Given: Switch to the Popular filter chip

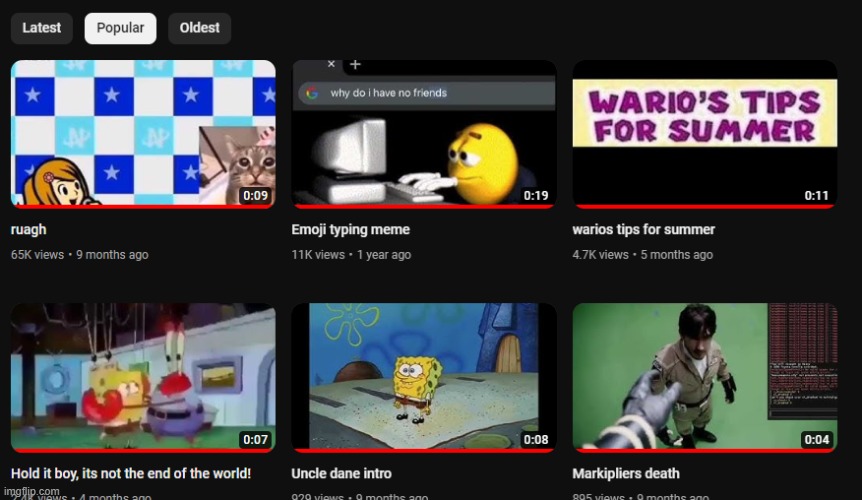Looking at the screenshot, I should click(x=120, y=28).
